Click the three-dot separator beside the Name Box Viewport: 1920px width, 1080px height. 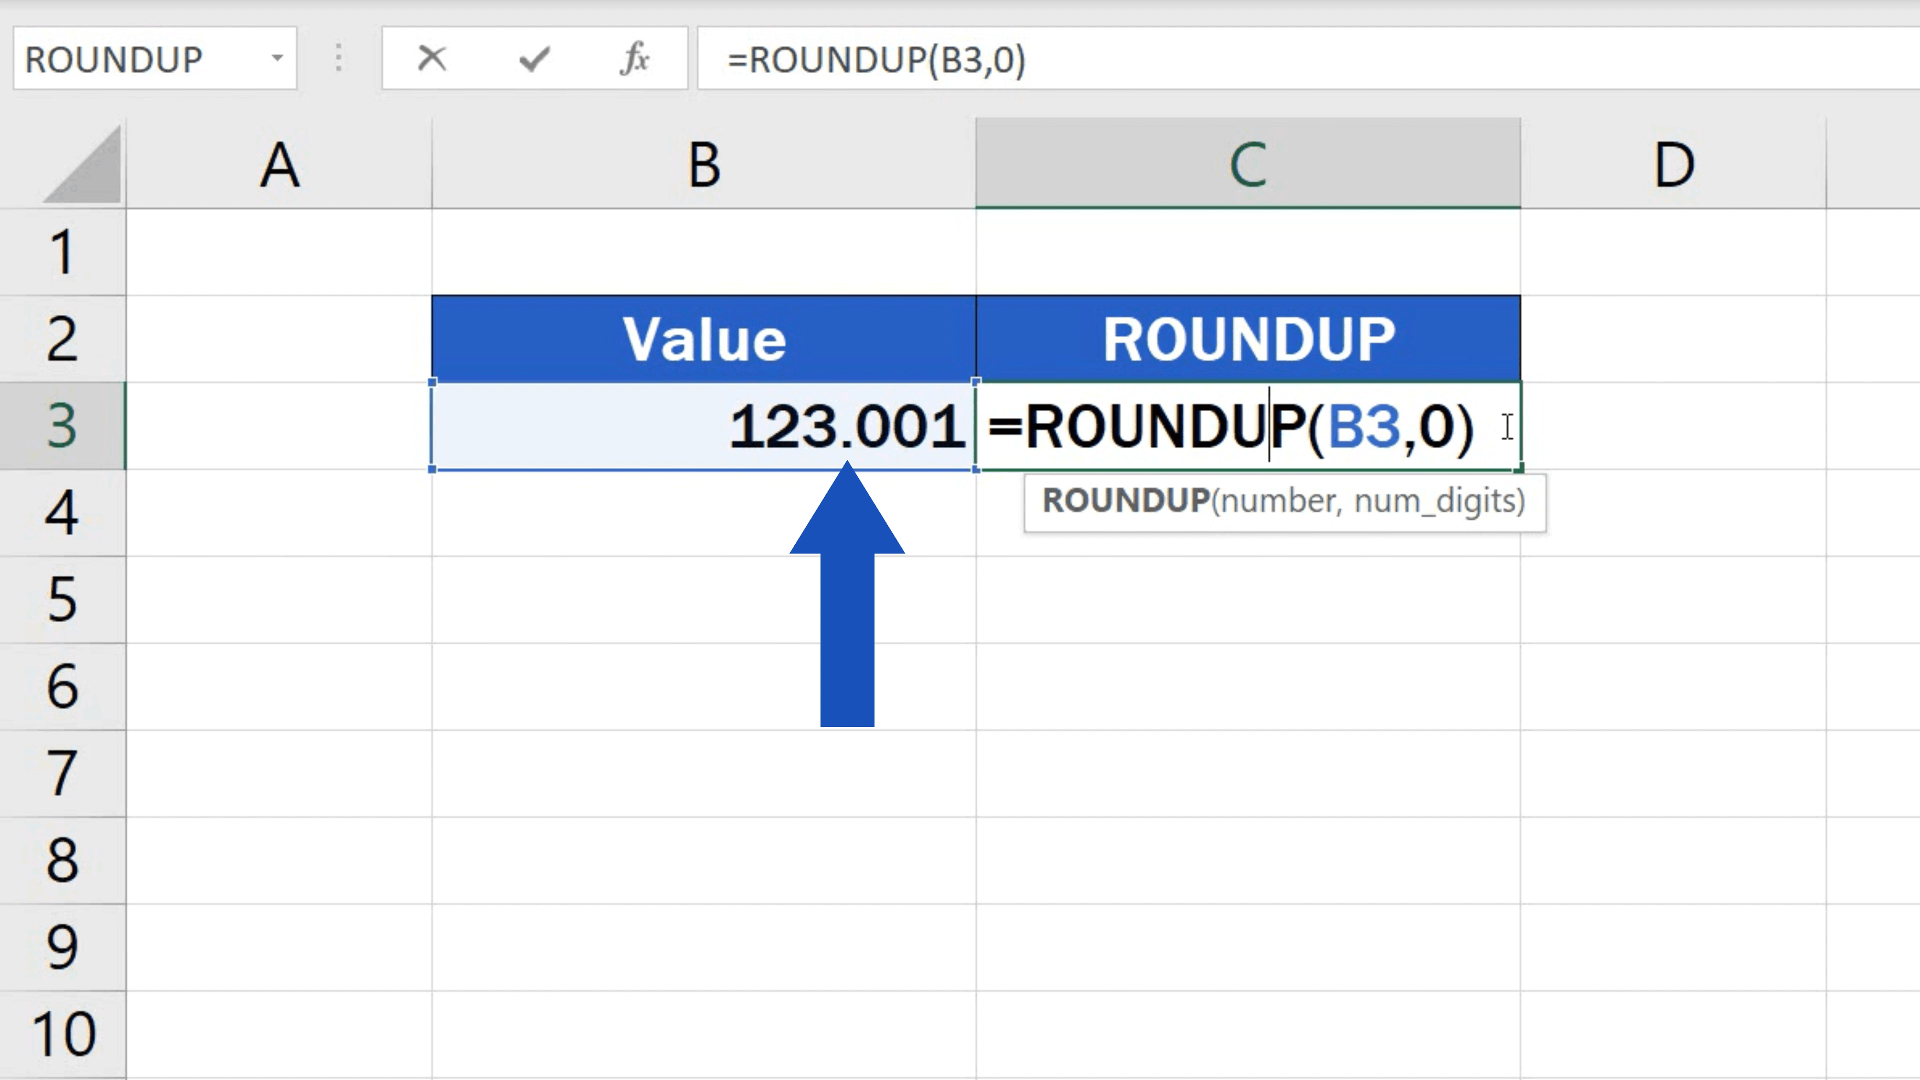click(339, 59)
